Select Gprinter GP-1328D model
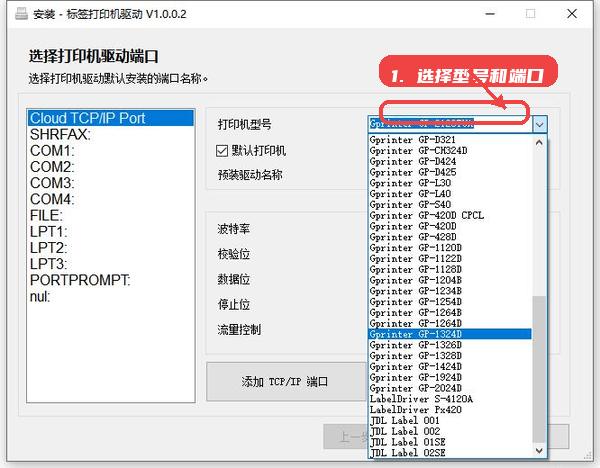This screenshot has height=468, width=600. click(x=450, y=356)
